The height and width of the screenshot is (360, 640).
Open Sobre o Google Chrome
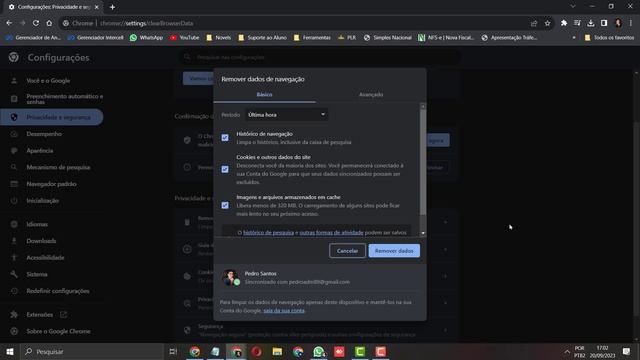pyautogui.click(x=58, y=331)
